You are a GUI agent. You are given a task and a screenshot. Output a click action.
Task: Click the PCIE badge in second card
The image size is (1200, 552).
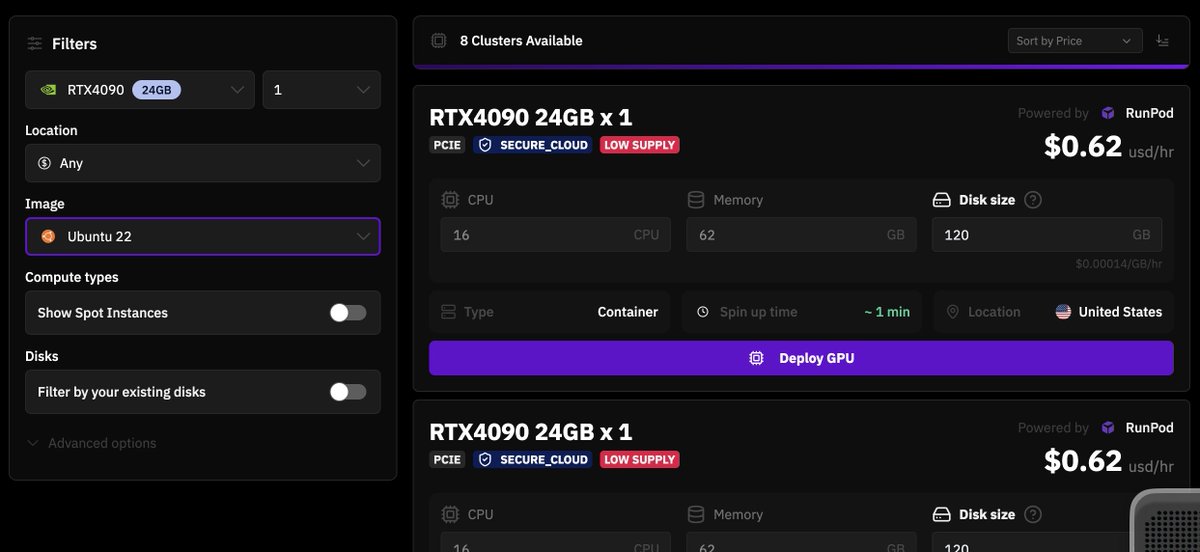(447, 460)
